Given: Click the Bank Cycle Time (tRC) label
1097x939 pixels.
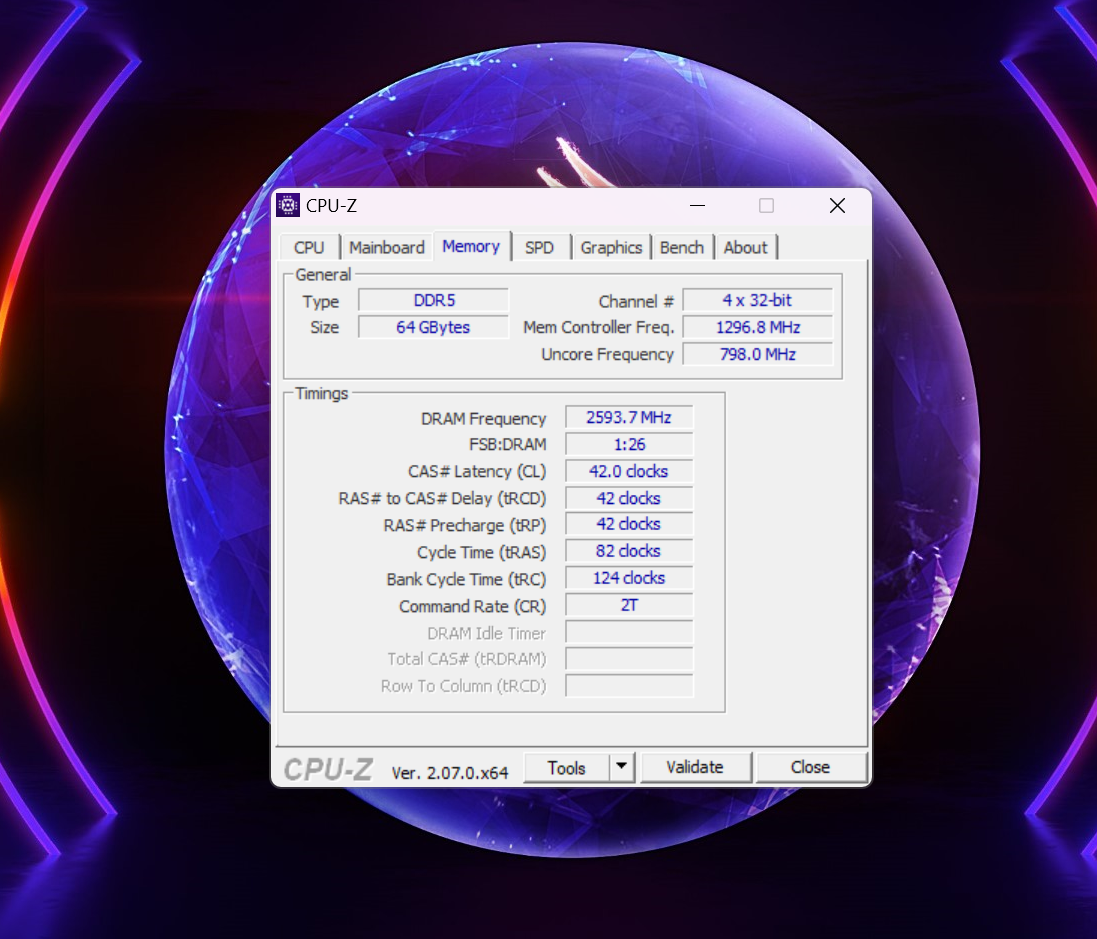Looking at the screenshot, I should pos(467,579).
